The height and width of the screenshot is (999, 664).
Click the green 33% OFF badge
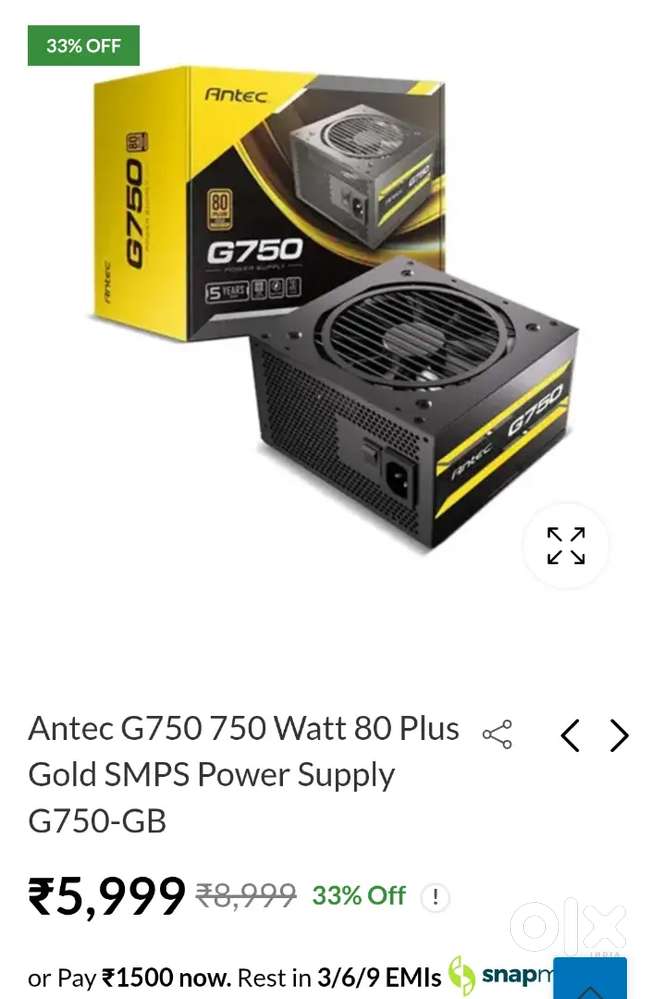pyautogui.click(x=83, y=45)
